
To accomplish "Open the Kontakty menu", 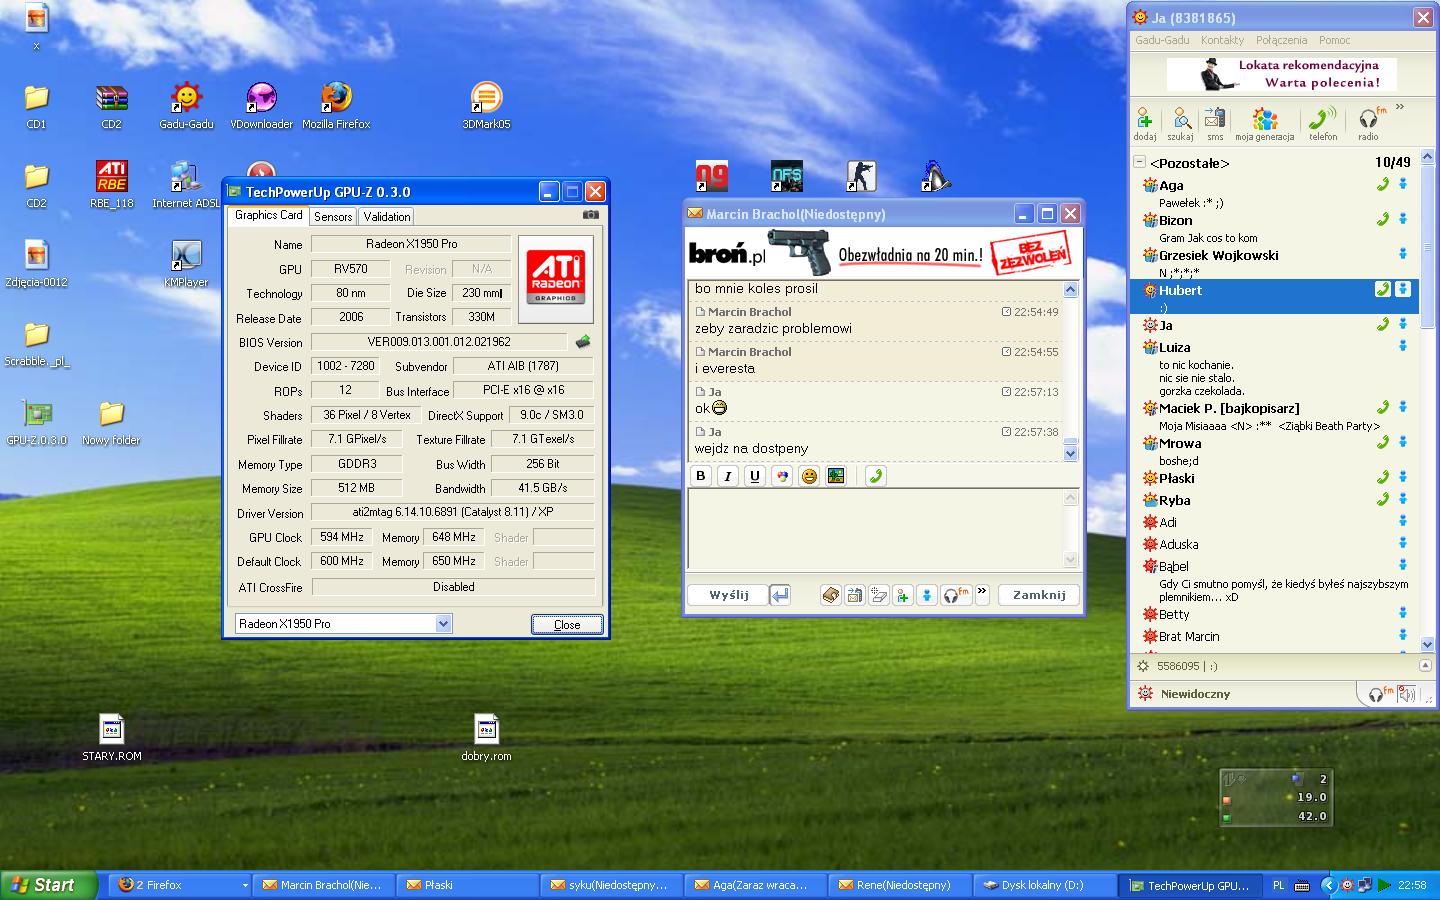I will click(1222, 40).
